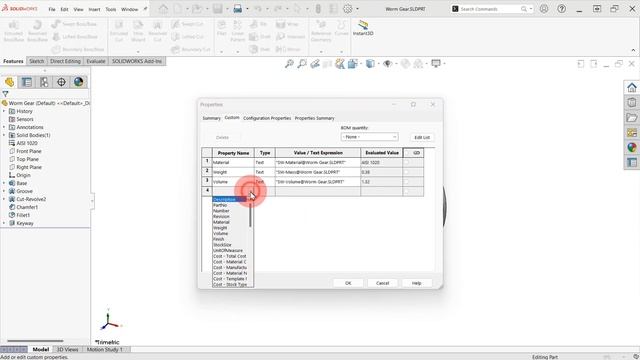Select Description in property name list
This screenshot has height=360, width=640.
pyautogui.click(x=229, y=199)
